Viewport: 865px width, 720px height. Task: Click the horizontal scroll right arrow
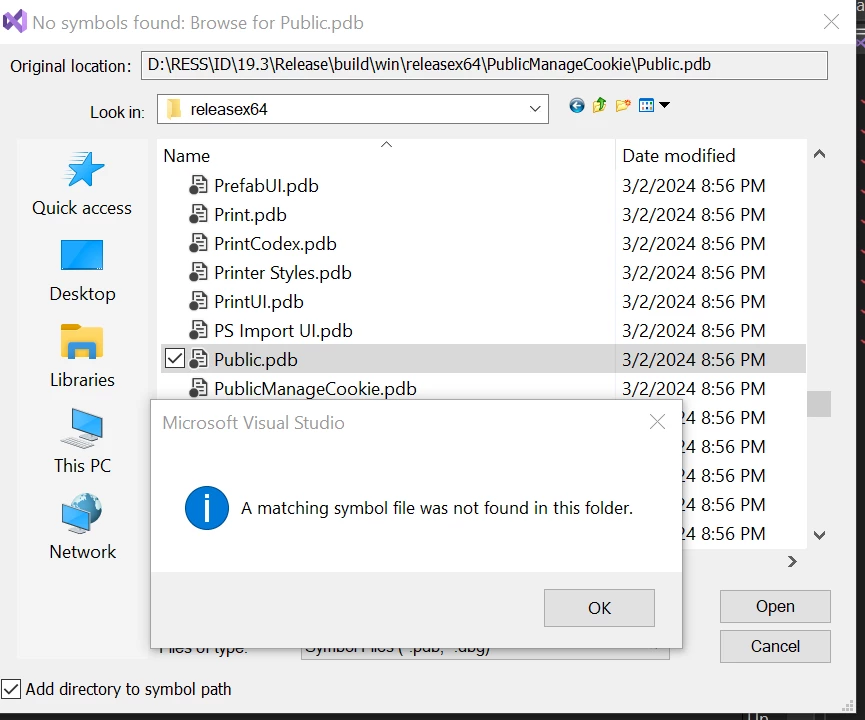[x=792, y=561]
